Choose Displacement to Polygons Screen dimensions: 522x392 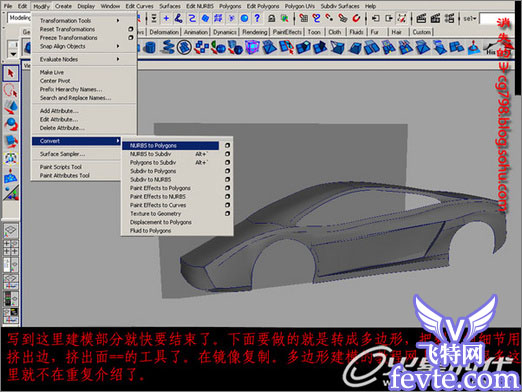click(x=161, y=222)
